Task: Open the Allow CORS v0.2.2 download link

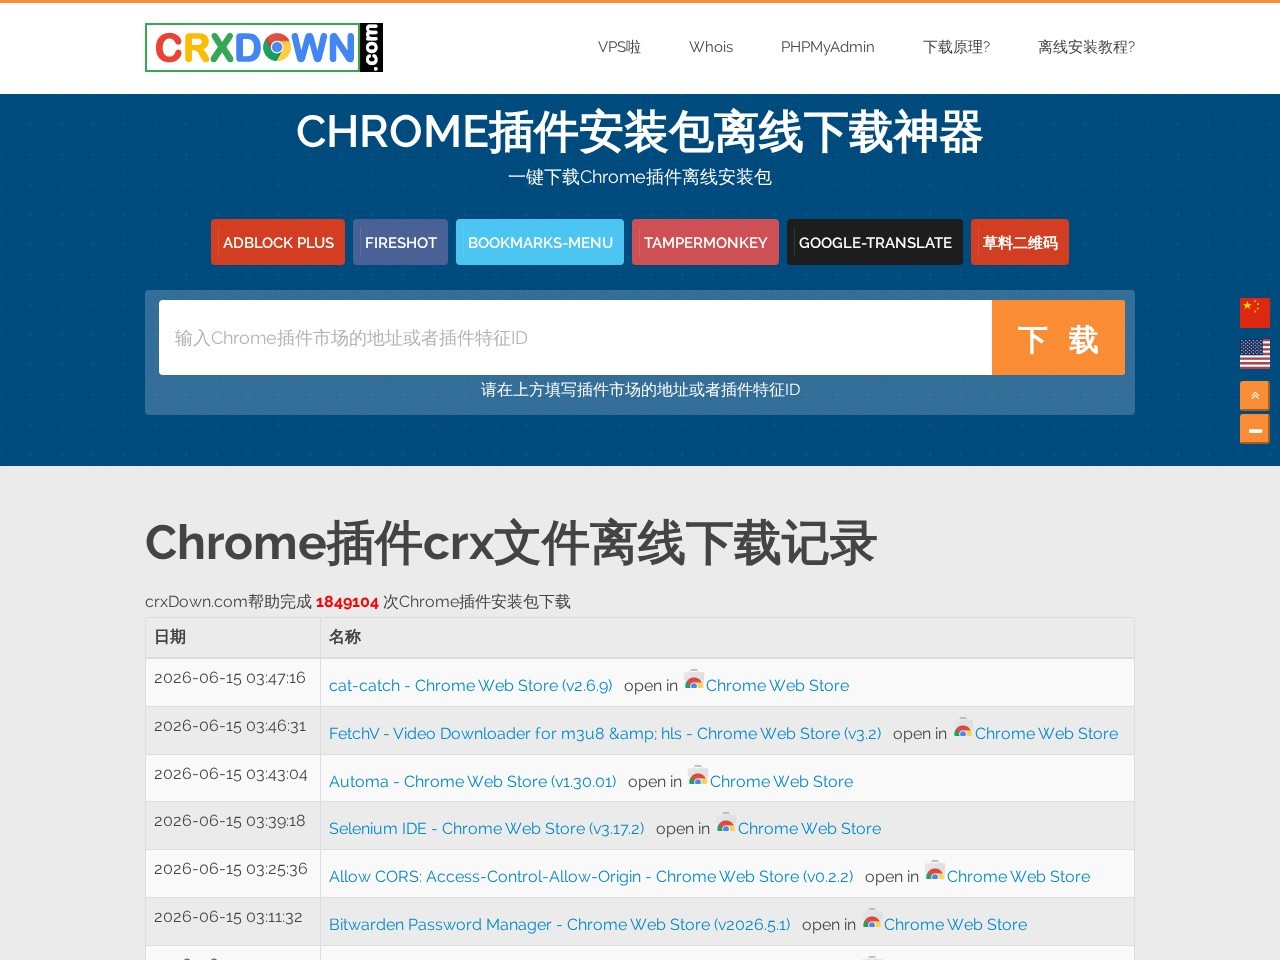Action: [x=591, y=877]
